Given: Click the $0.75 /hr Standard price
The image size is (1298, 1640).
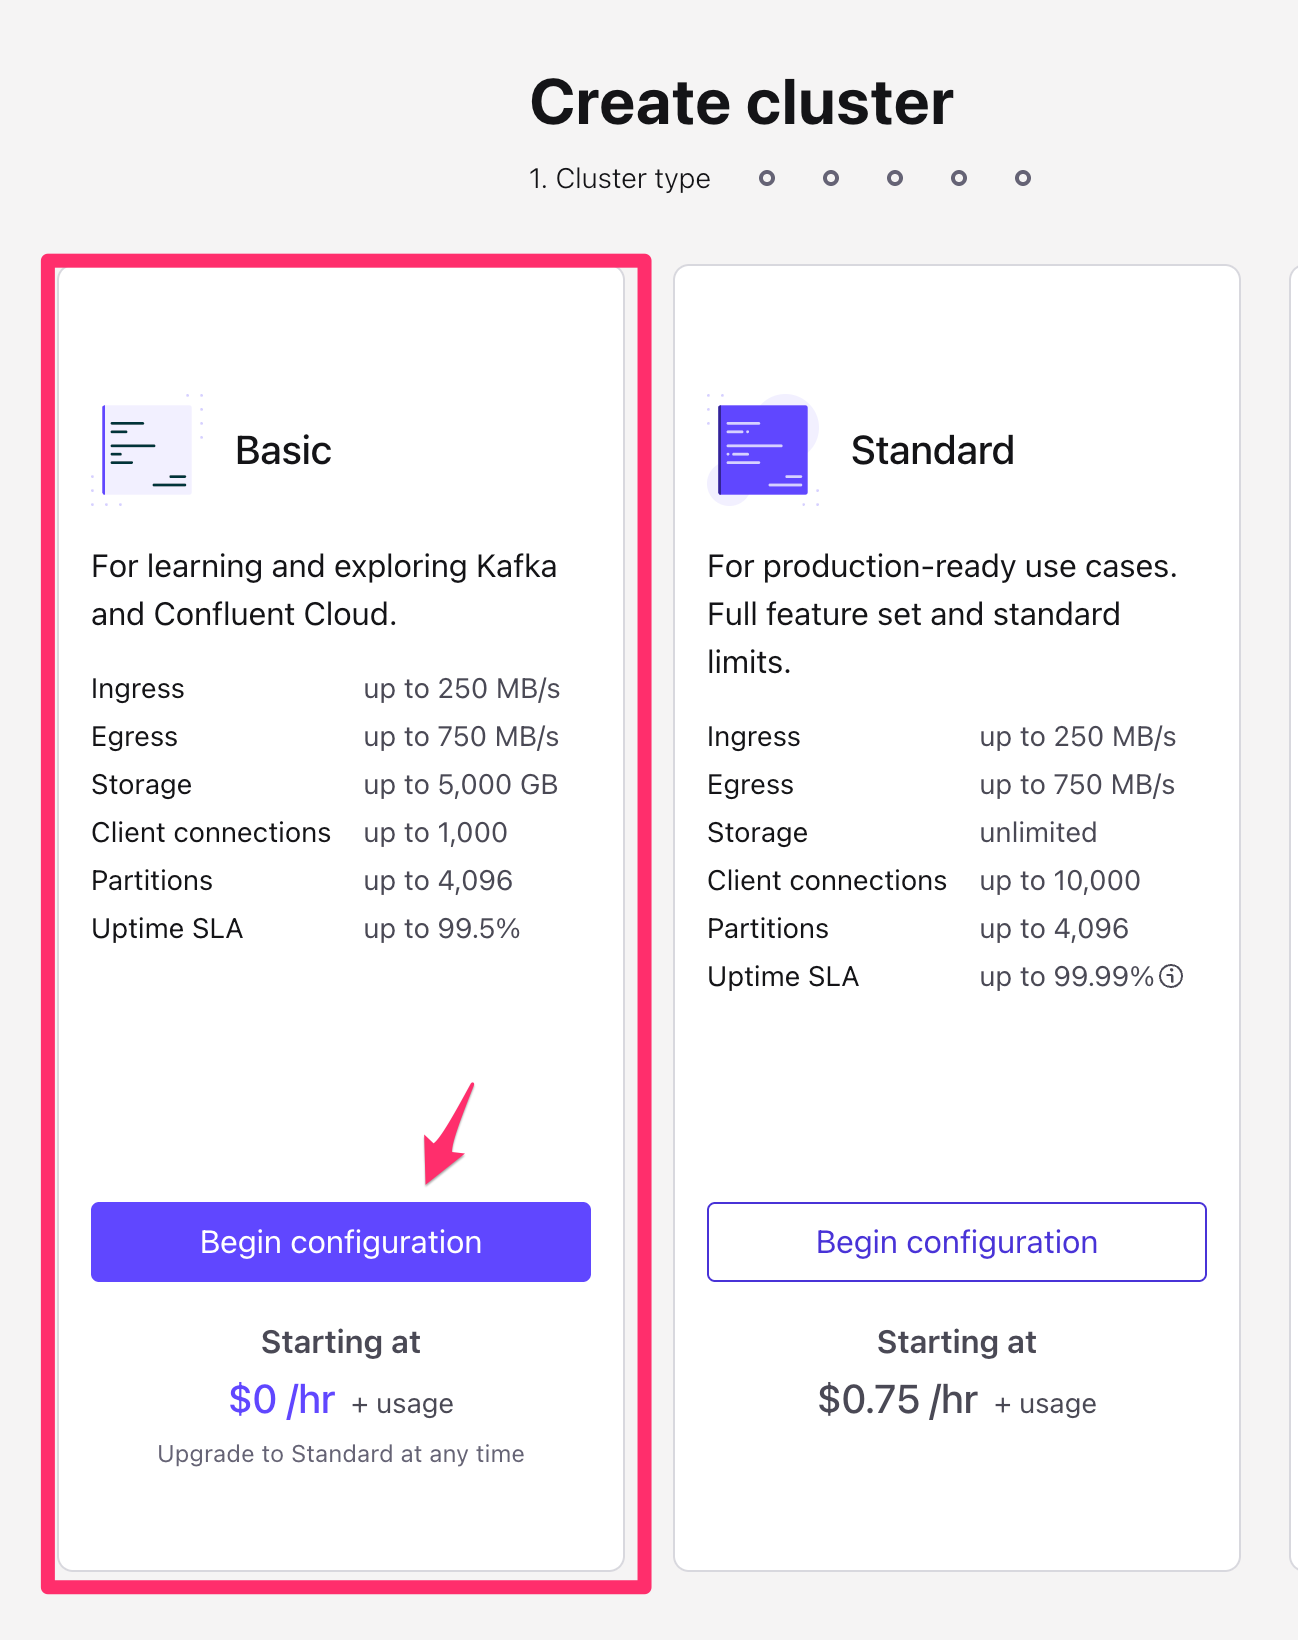Looking at the screenshot, I should (898, 1400).
